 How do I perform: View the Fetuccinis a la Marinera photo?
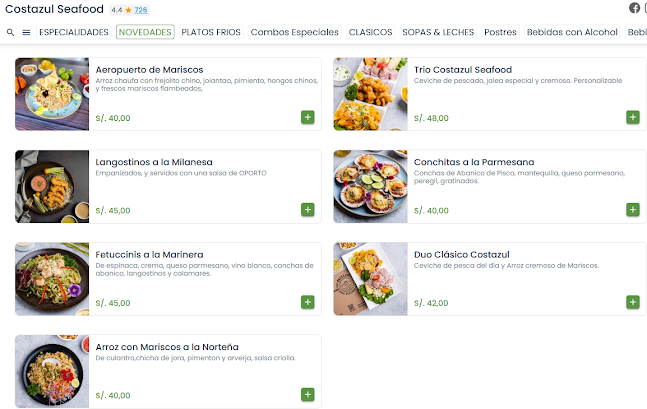coord(52,279)
